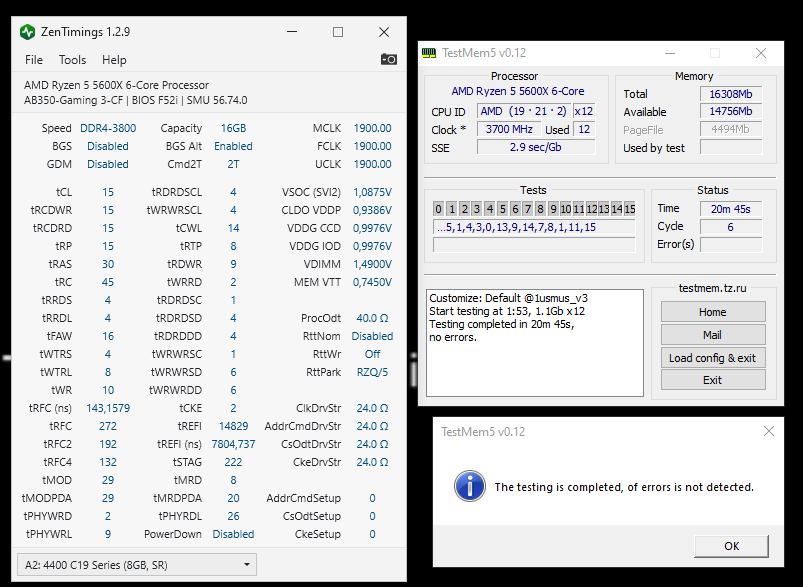This screenshot has width=803, height=587.
Task: Click the AMD Ryzen 5 5600X 6-Core label in TestMem5
Action: pos(517,91)
